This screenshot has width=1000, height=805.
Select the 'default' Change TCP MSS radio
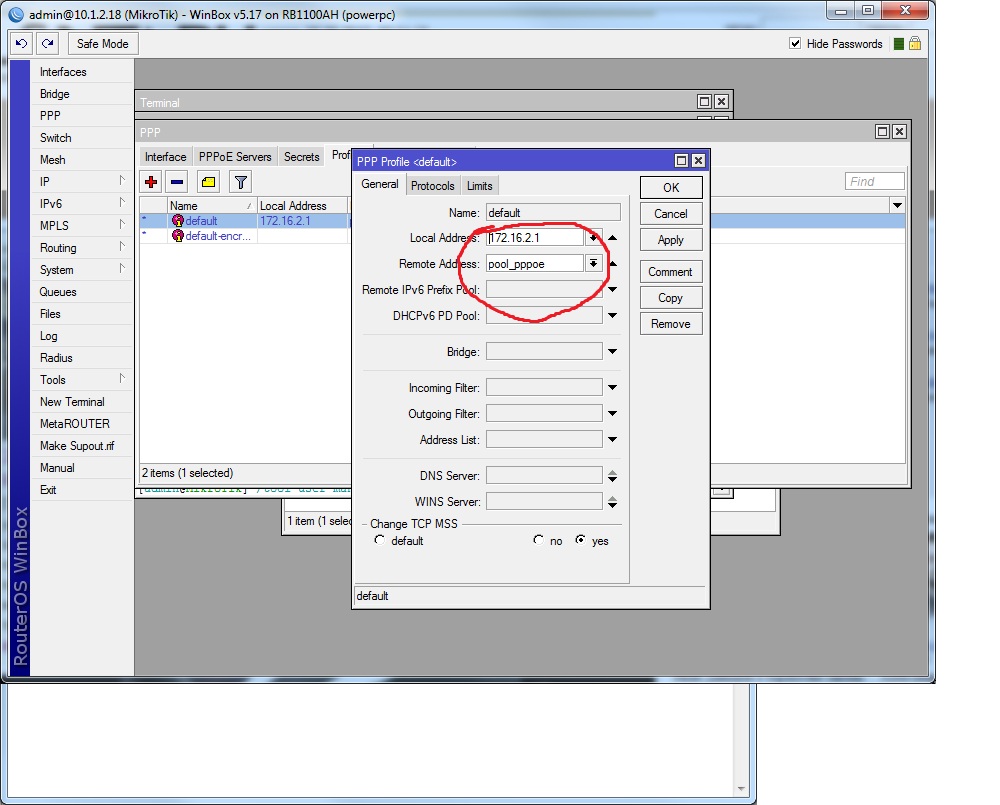(379, 540)
